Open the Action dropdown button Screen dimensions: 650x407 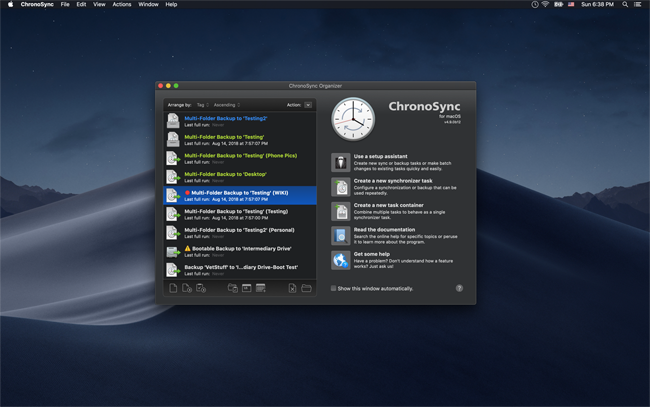click(x=308, y=105)
